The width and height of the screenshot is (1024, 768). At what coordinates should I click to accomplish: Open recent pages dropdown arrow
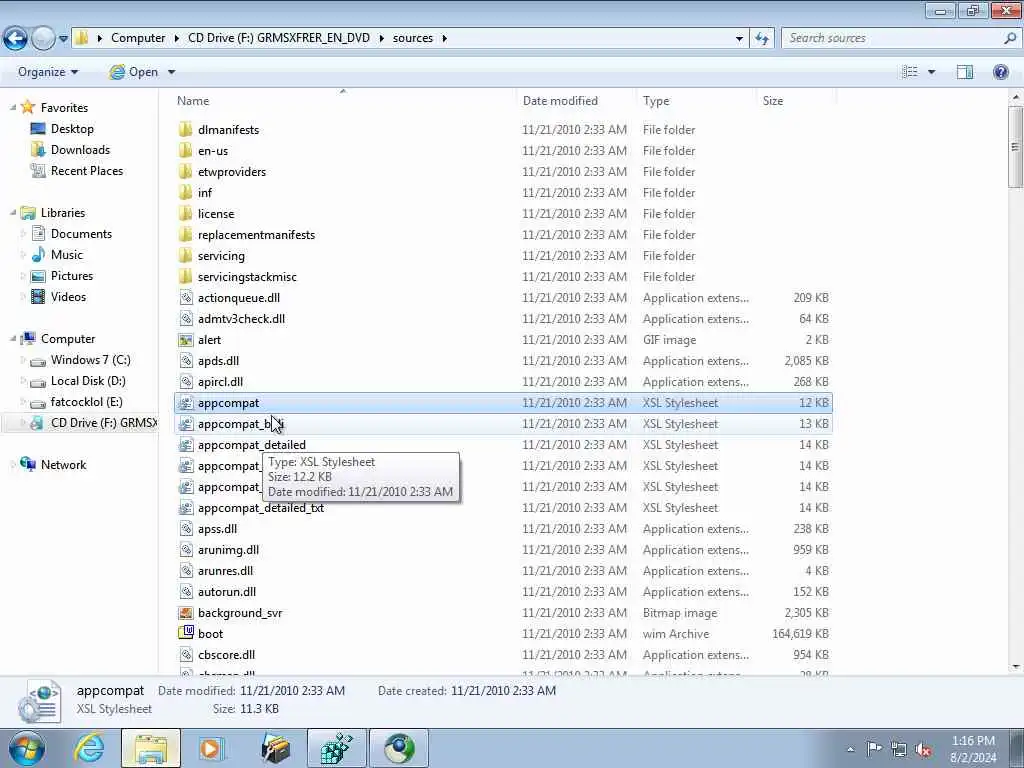(63, 39)
